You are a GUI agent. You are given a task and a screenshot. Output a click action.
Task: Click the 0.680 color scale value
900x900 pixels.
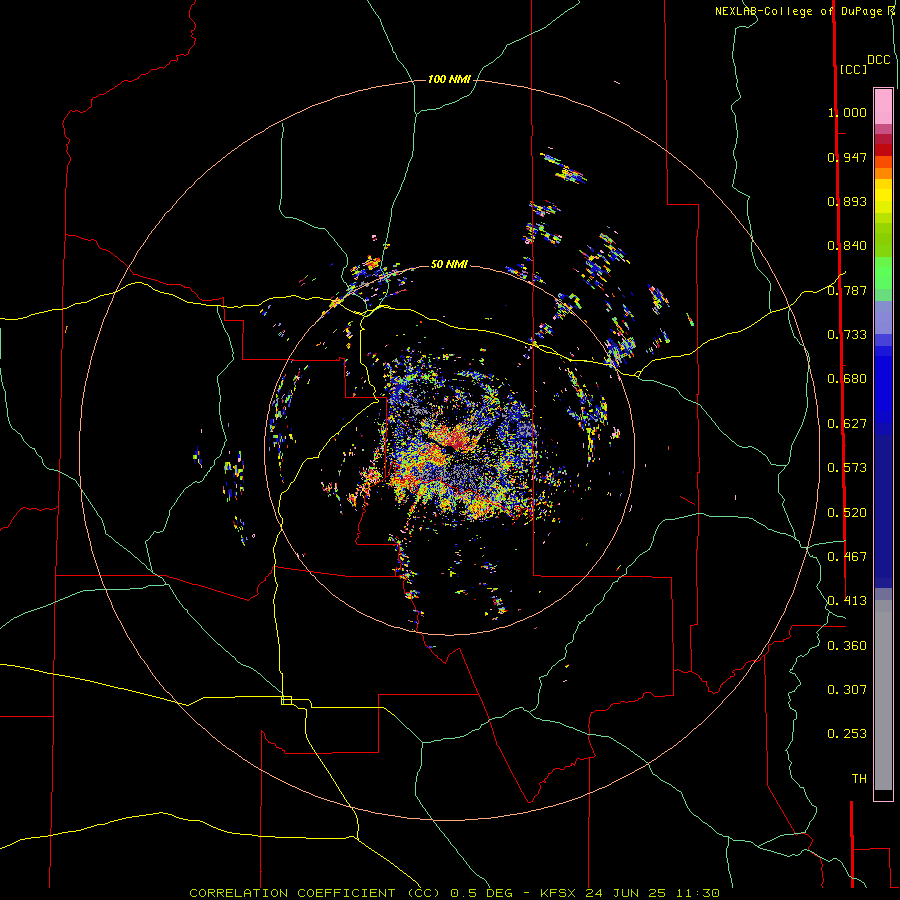coord(847,379)
